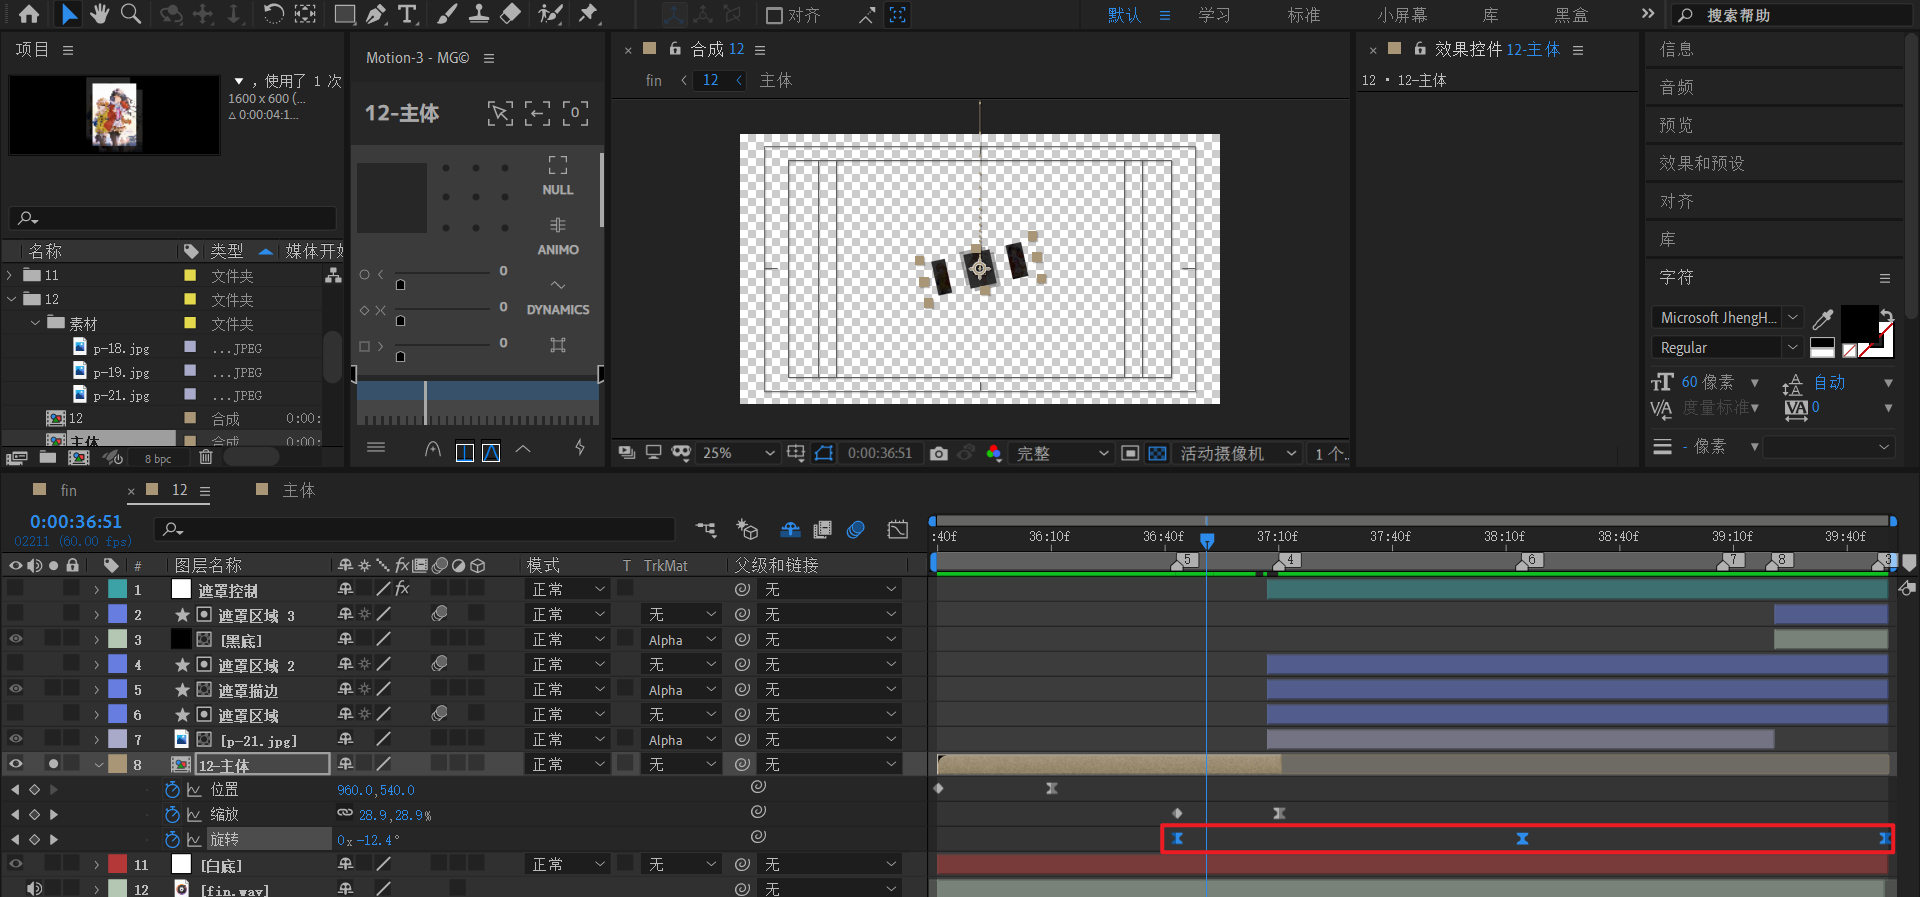Open the 小屏幕 workspace
1920x897 pixels.
[1401, 15]
